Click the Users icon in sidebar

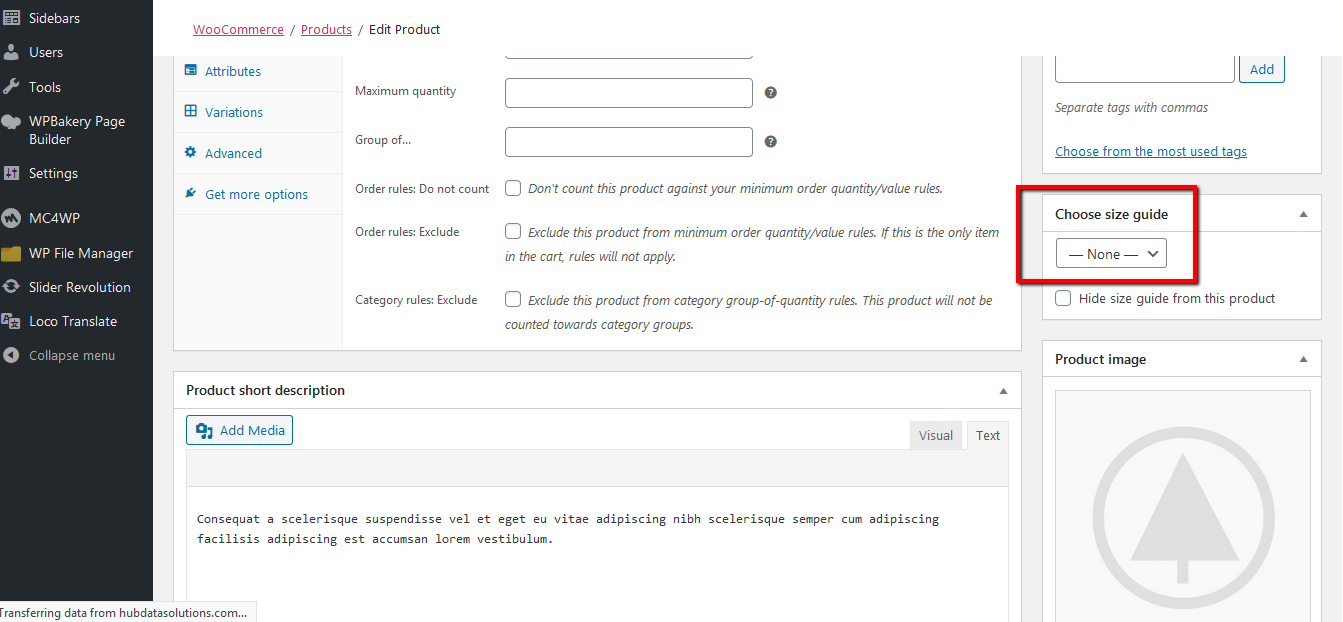click(x=12, y=52)
